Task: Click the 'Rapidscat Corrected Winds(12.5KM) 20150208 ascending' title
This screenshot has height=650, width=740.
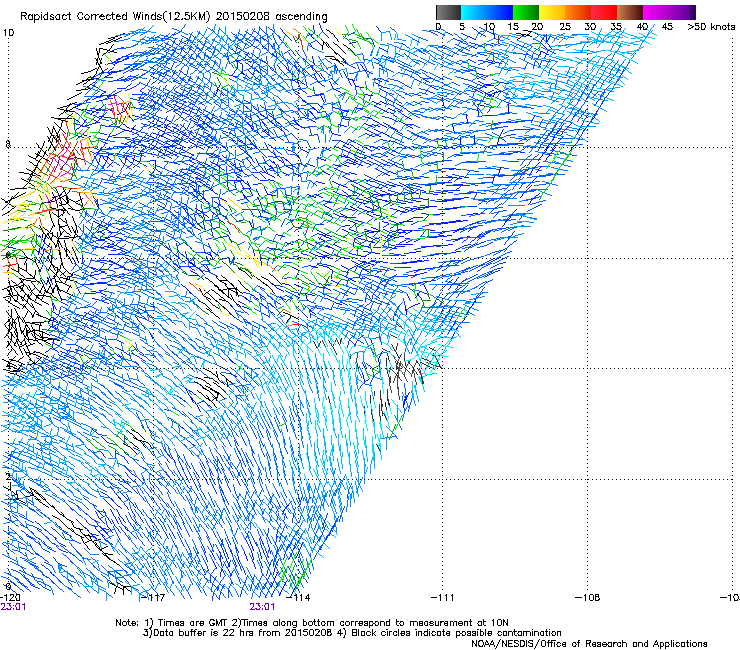Action: [x=174, y=16]
